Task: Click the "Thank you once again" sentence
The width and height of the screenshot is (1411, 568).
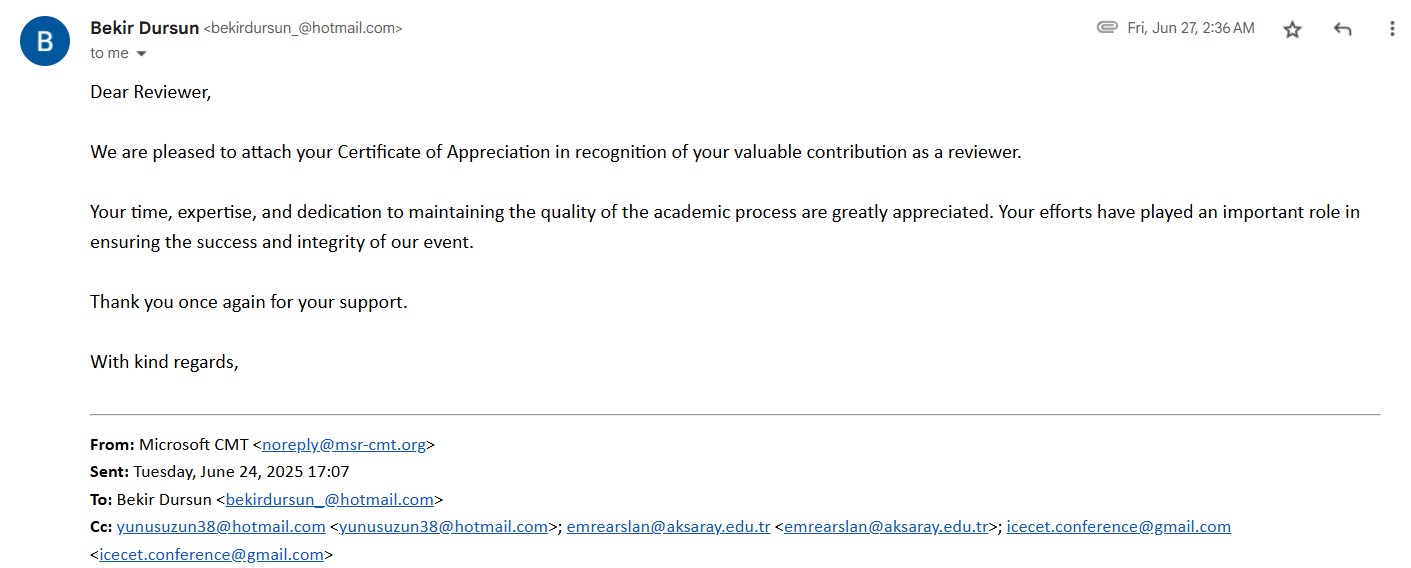Action: pos(248,302)
